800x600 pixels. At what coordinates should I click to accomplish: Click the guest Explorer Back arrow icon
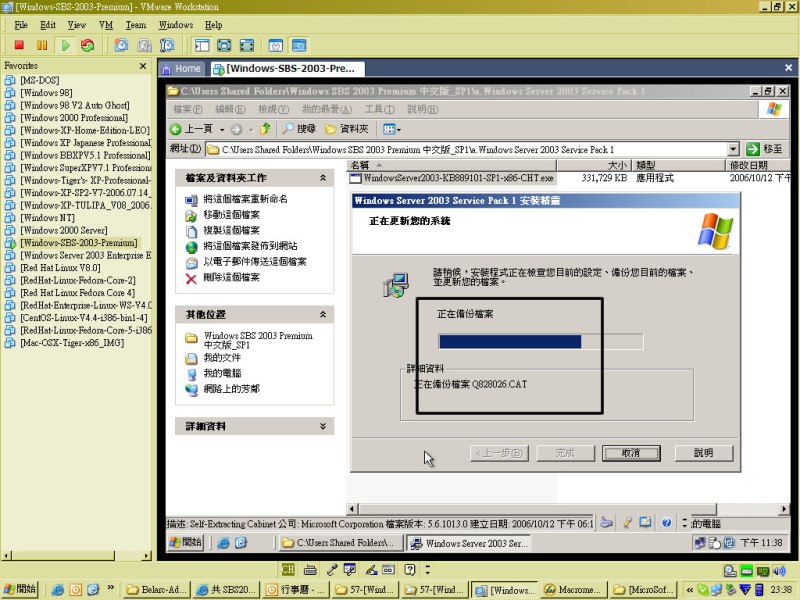(176, 129)
